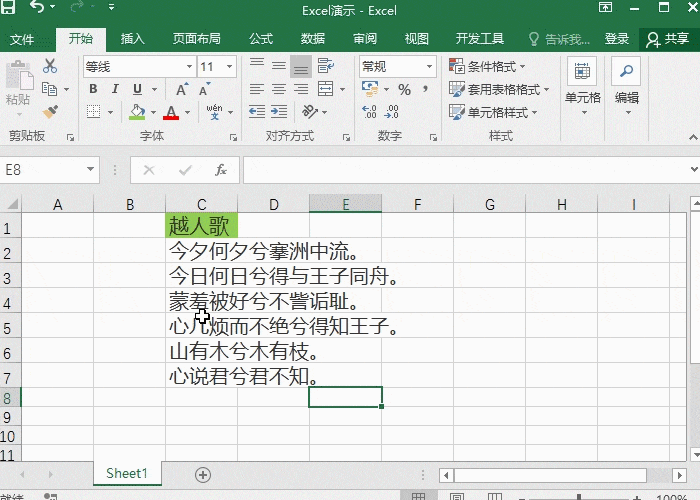Open the 文件 tab

[x=22, y=39]
